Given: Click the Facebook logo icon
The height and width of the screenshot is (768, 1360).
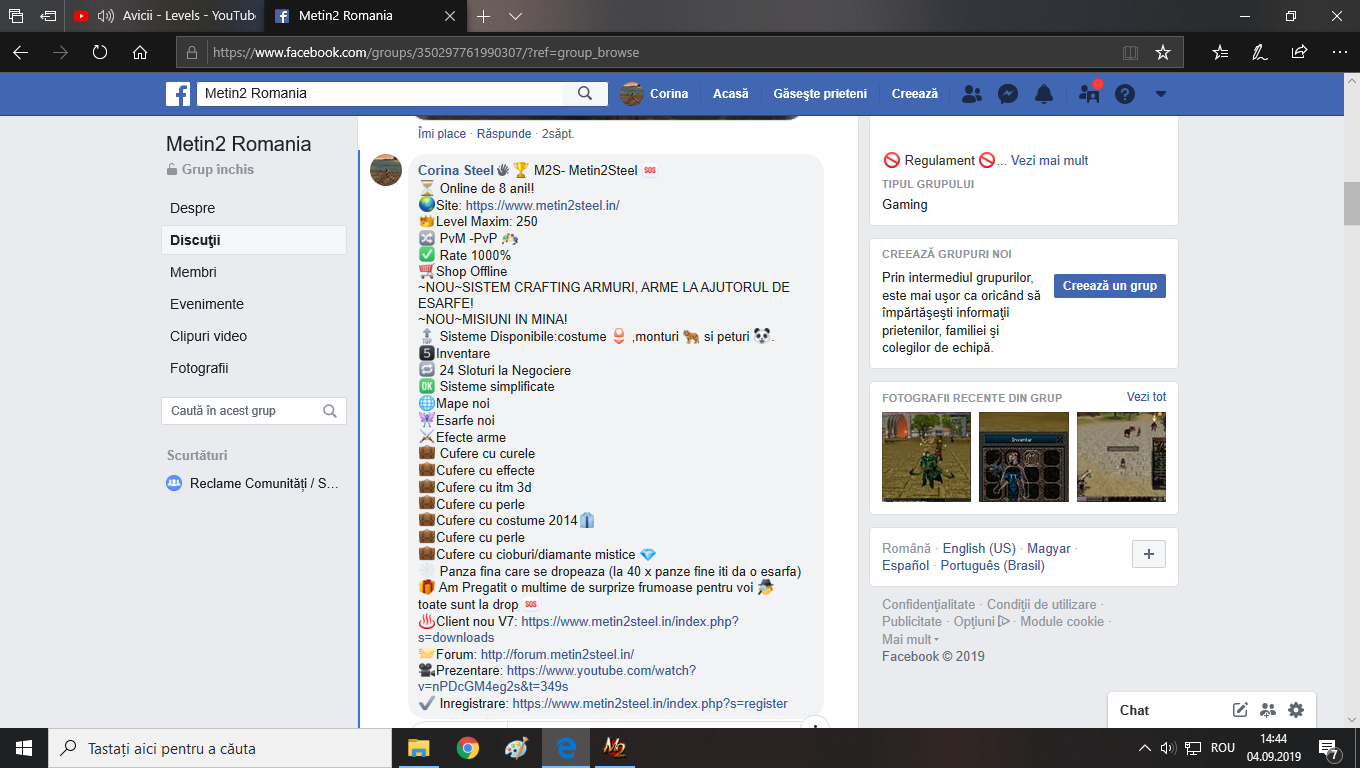Looking at the screenshot, I should pyautogui.click(x=178, y=94).
